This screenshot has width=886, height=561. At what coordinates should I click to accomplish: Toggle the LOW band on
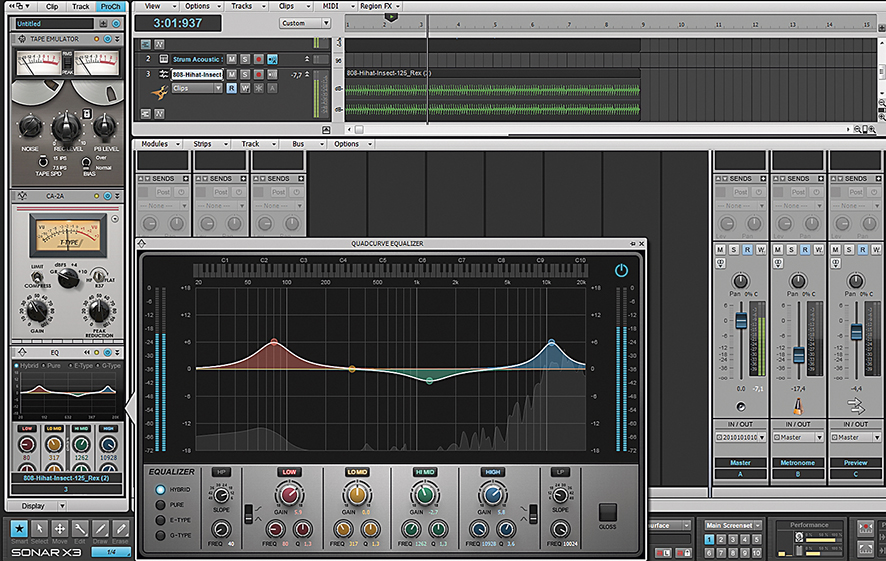point(289,472)
